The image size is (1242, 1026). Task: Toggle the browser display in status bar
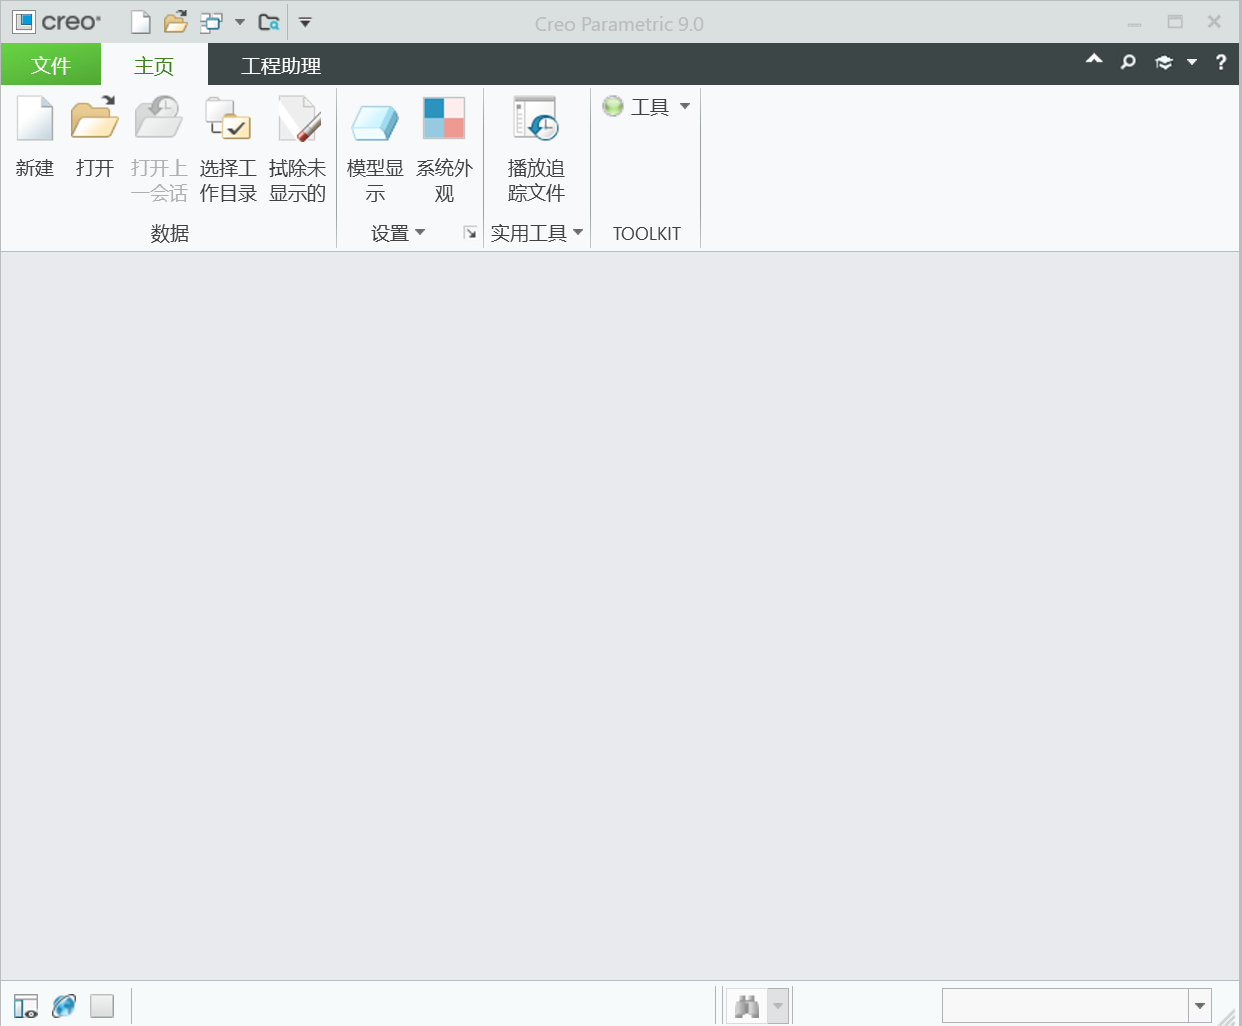pyautogui.click(x=64, y=1006)
